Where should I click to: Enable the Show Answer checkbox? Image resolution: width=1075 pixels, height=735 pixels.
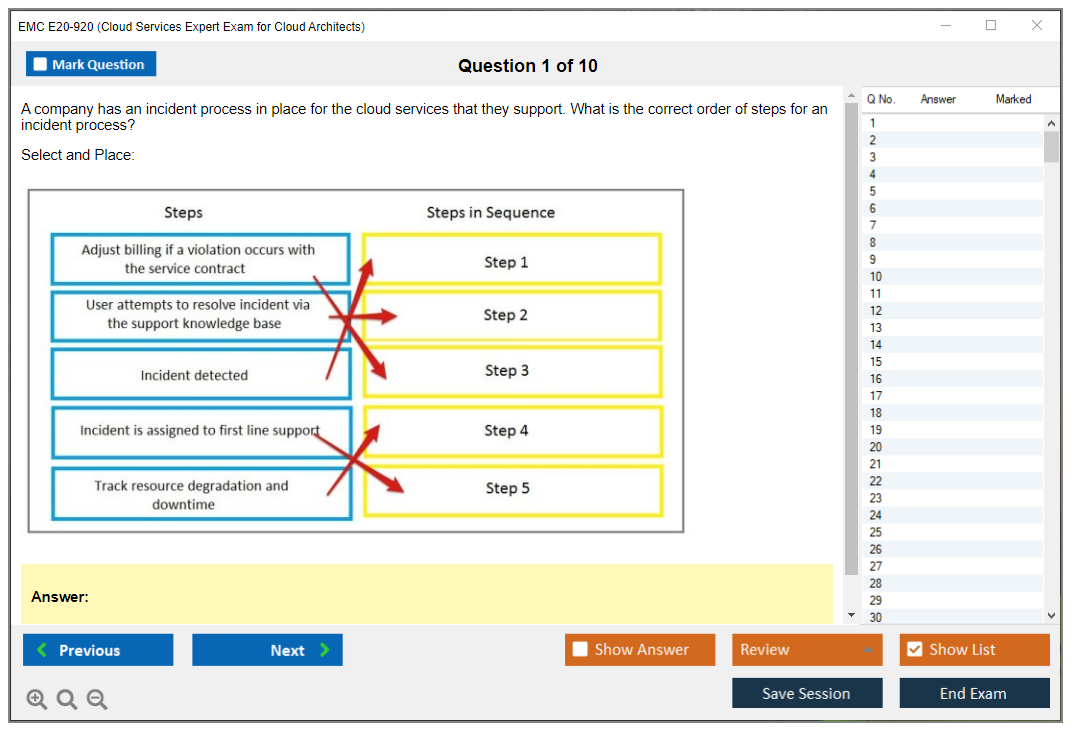point(580,650)
